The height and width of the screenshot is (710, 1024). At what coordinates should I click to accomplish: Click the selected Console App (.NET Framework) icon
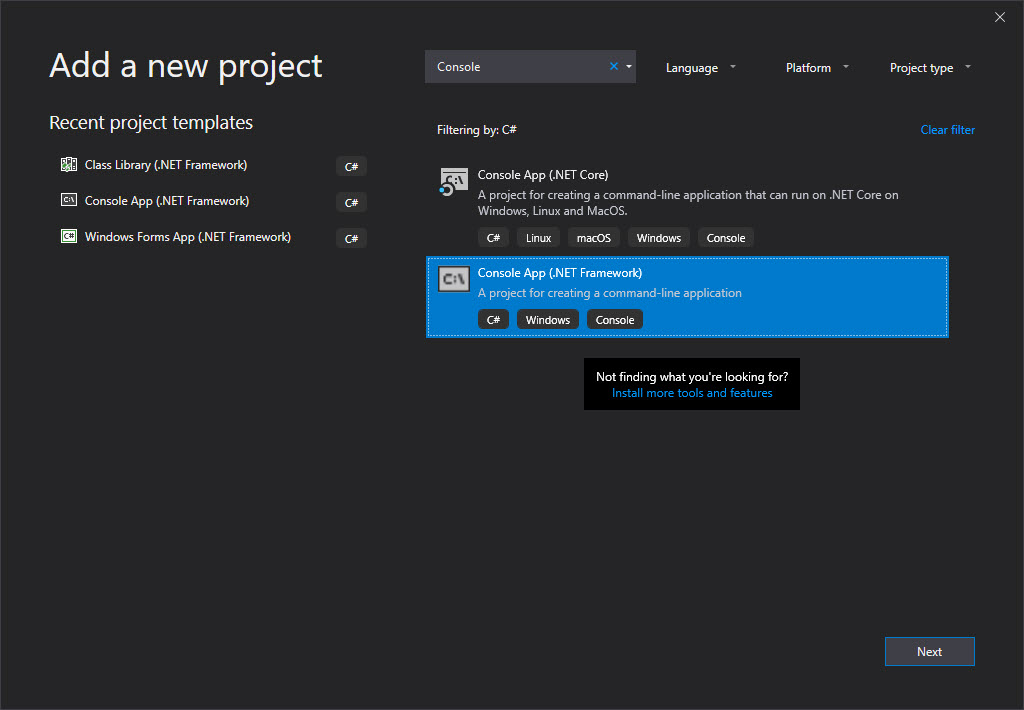[x=453, y=280]
